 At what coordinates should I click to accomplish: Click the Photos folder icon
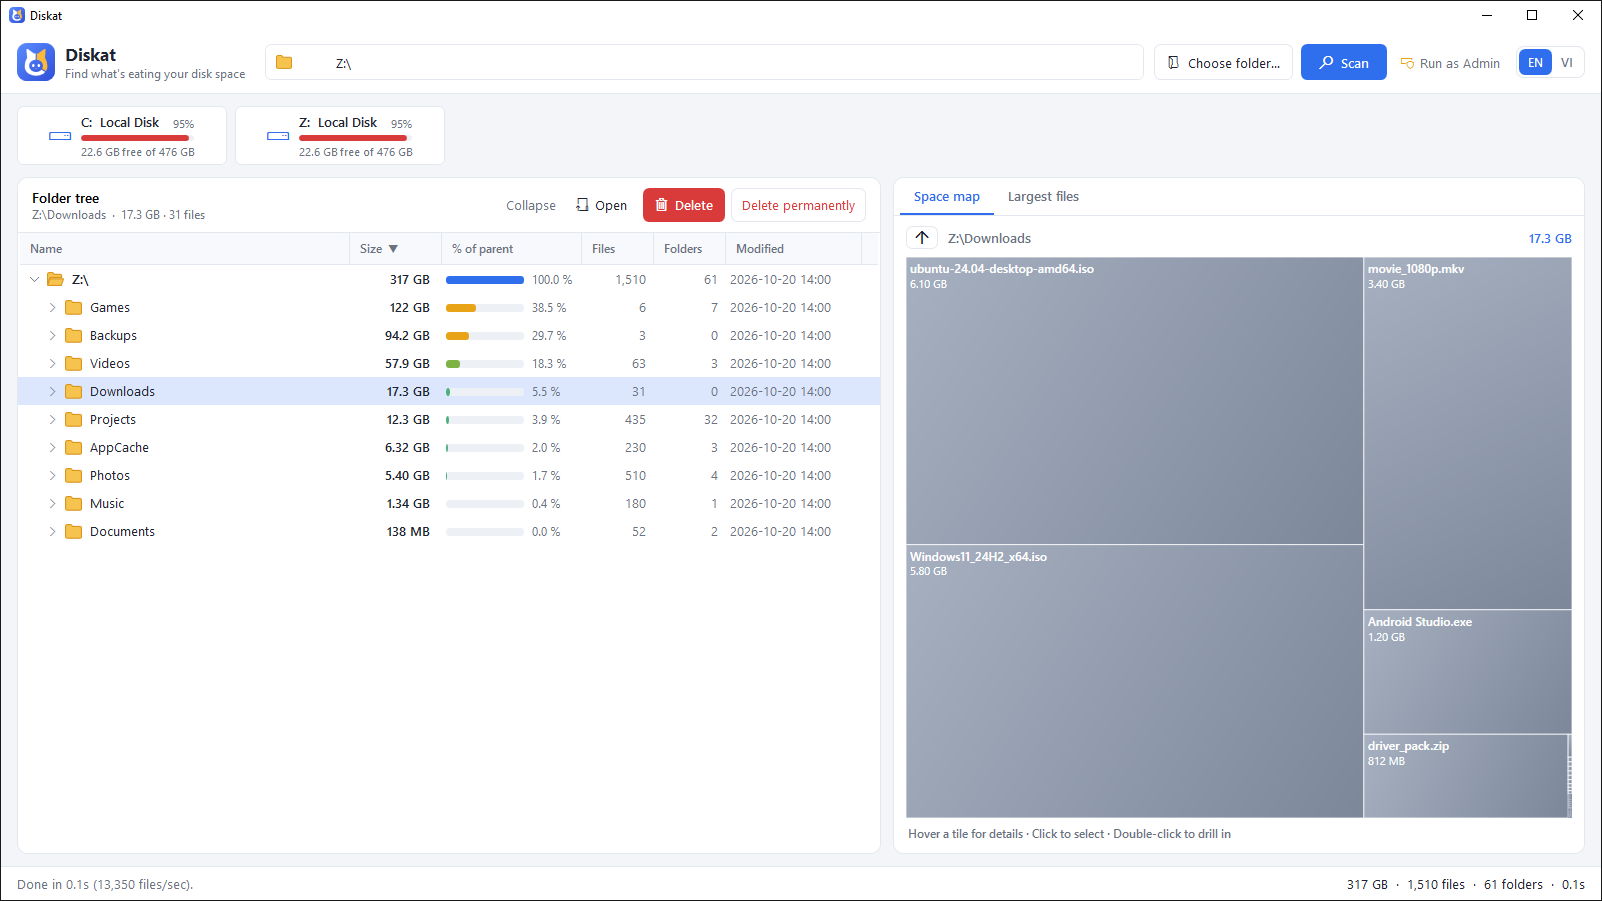coord(74,475)
